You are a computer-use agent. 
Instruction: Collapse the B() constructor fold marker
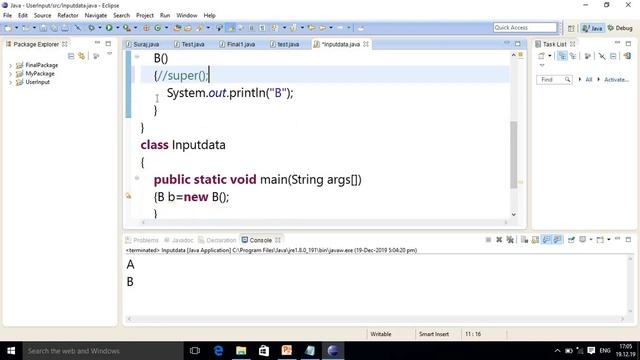pos(137,57)
